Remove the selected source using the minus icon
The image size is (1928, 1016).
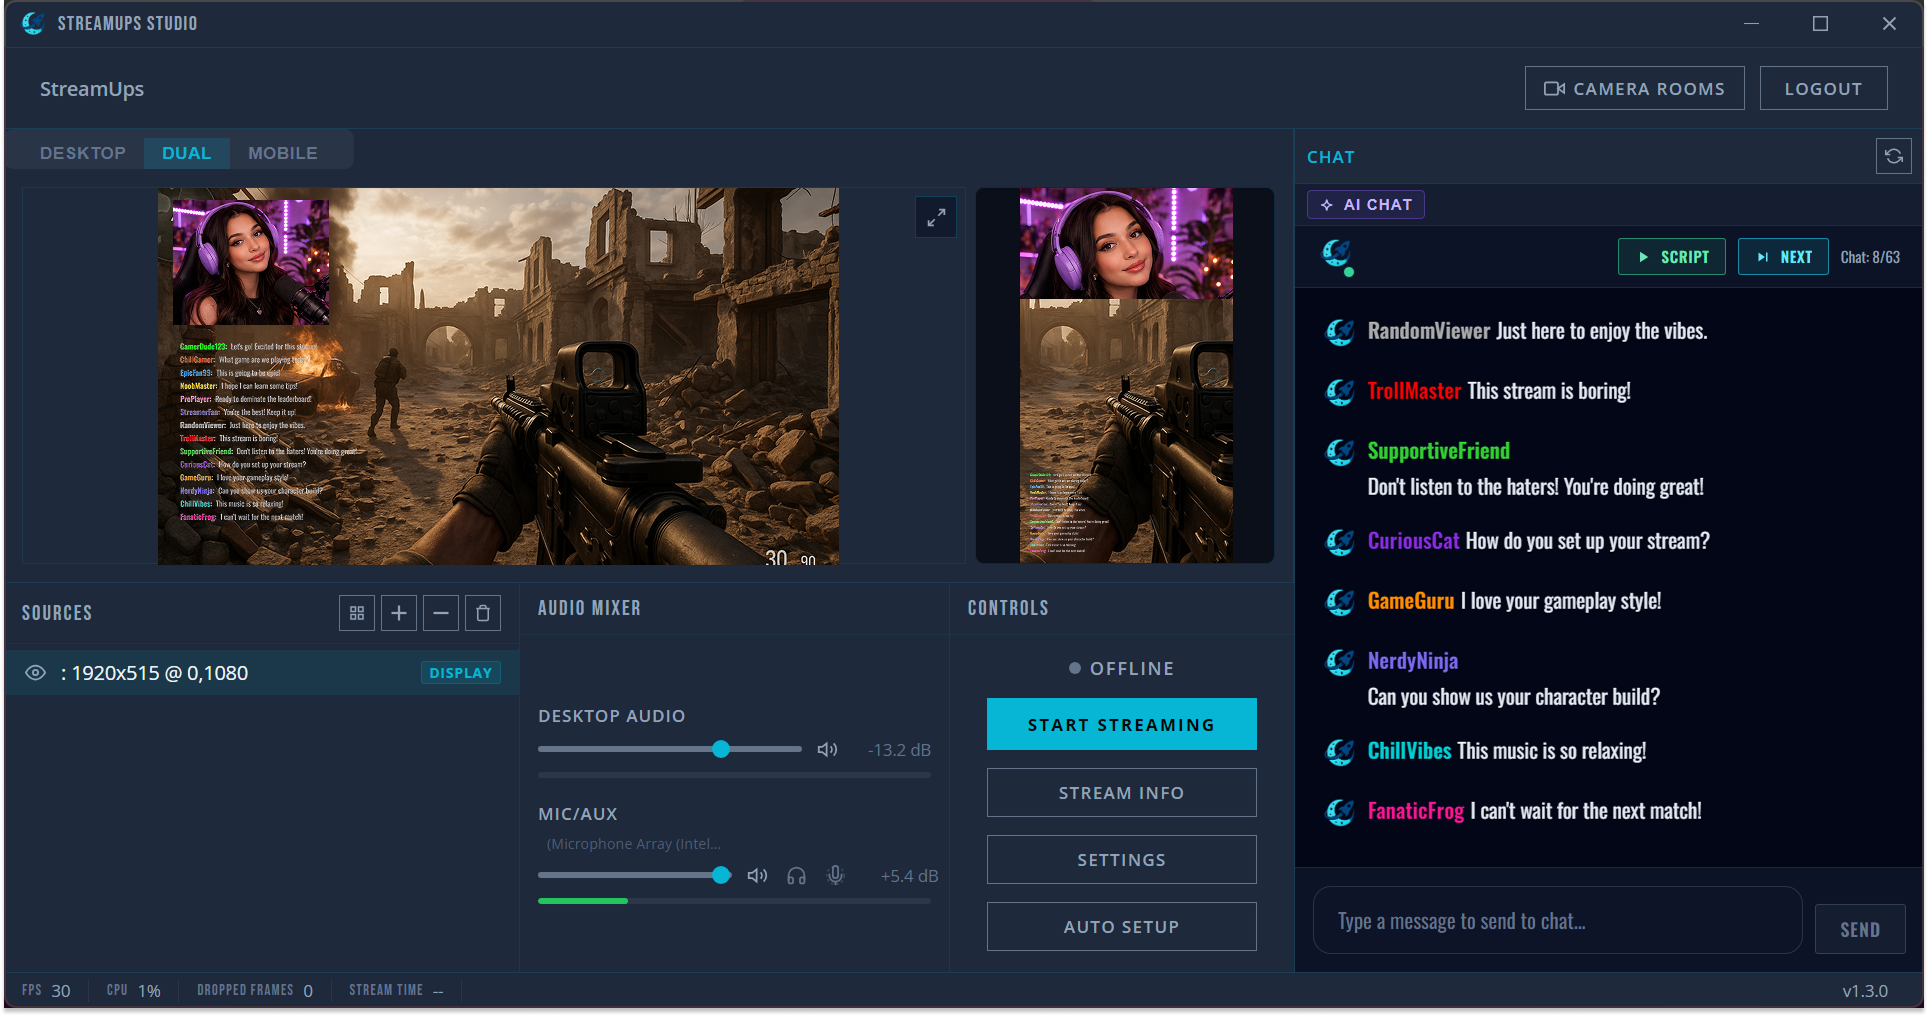440,612
